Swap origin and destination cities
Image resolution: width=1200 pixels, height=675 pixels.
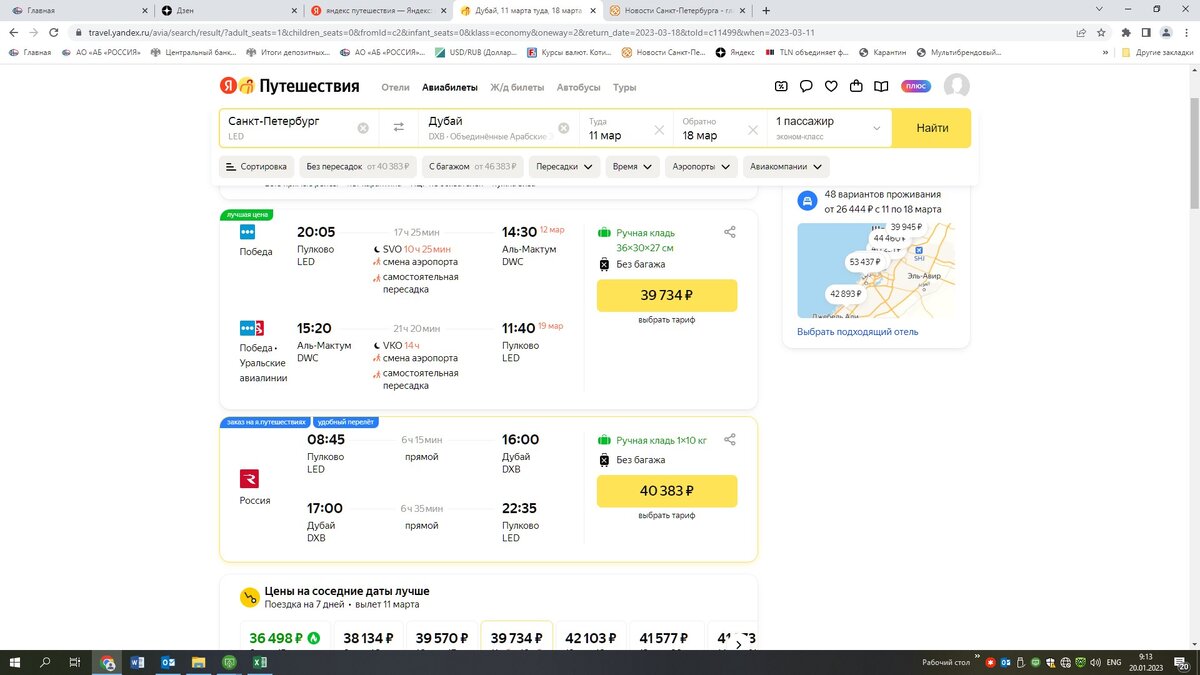pyautogui.click(x=398, y=127)
